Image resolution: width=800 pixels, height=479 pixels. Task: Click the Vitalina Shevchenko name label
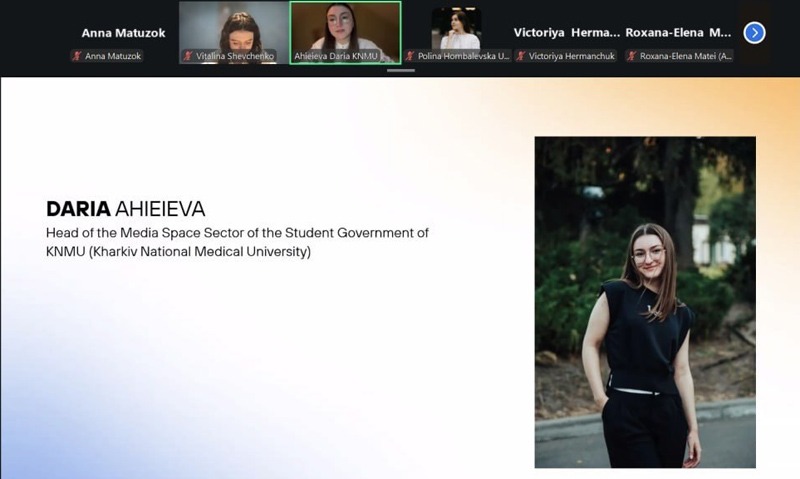pos(235,56)
